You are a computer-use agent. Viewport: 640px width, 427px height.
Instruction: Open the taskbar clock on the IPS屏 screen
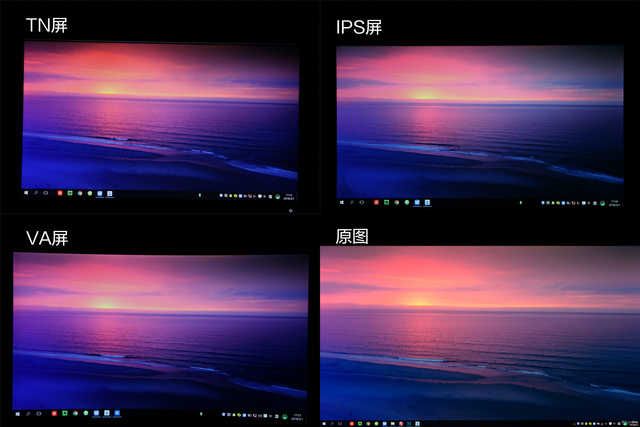coord(614,203)
